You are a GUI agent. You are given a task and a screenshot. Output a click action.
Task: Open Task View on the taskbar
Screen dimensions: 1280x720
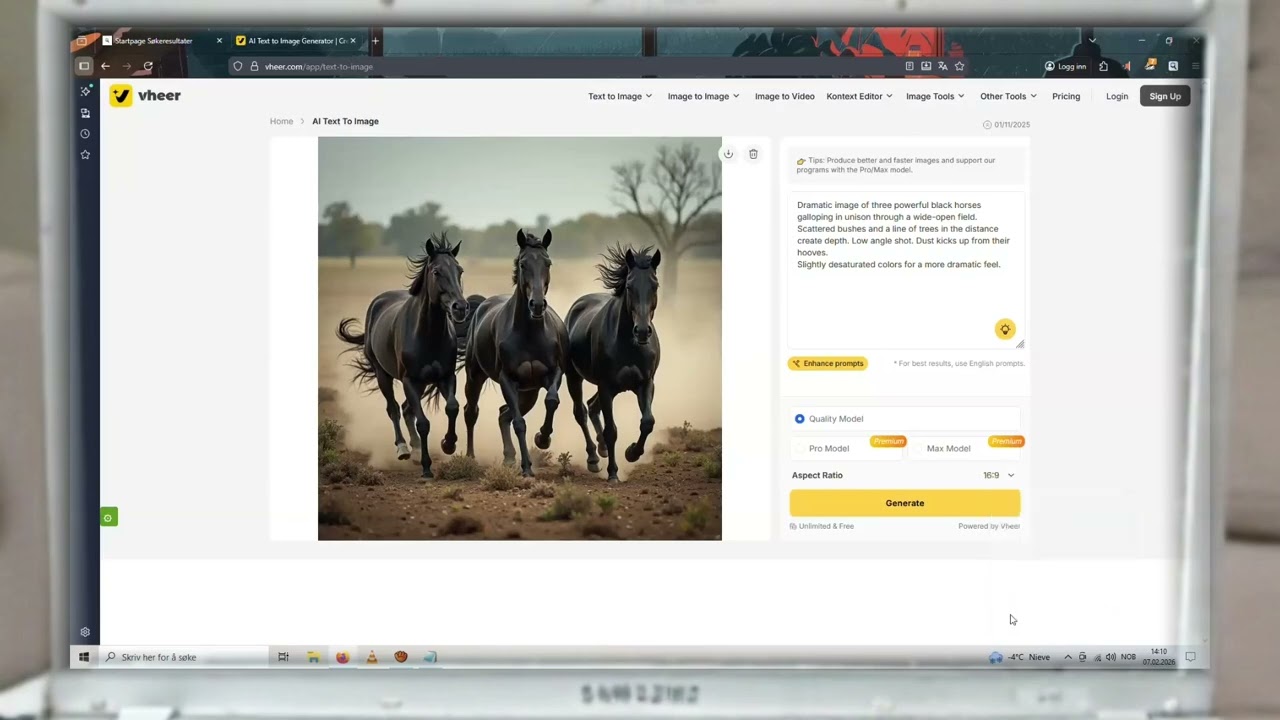pyautogui.click(x=283, y=657)
